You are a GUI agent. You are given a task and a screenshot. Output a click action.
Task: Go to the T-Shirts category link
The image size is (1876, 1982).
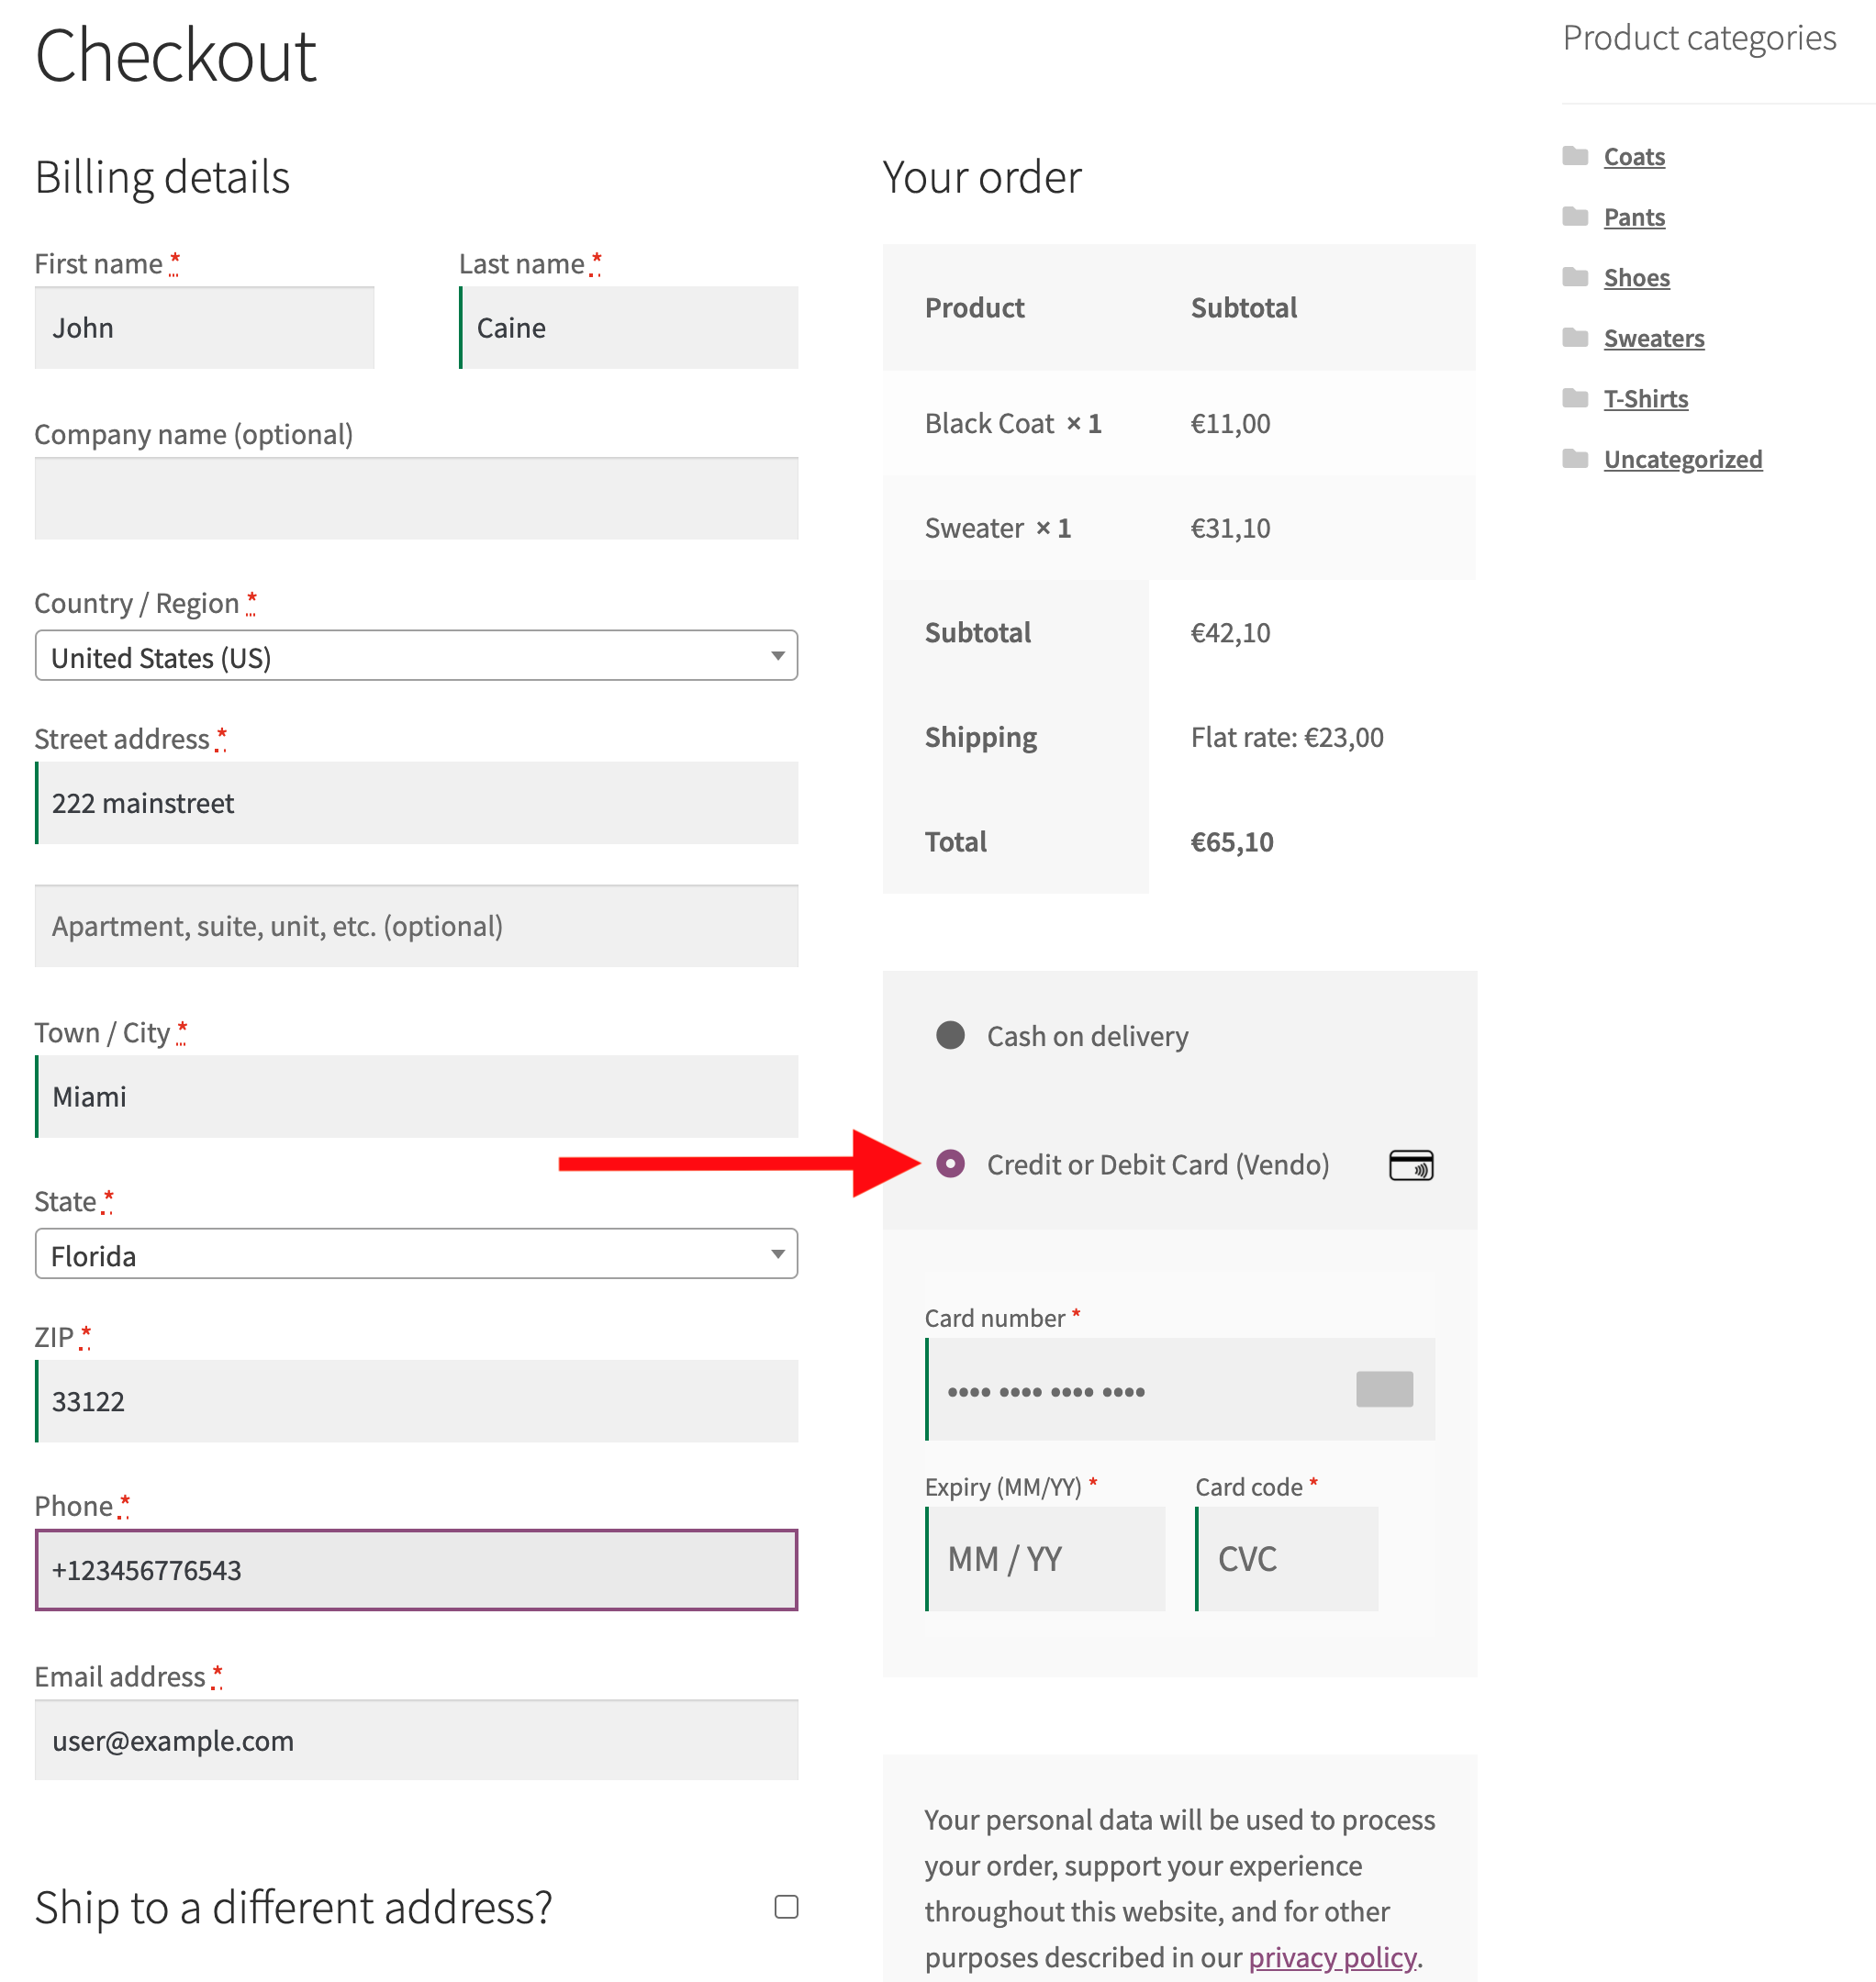pos(1645,399)
